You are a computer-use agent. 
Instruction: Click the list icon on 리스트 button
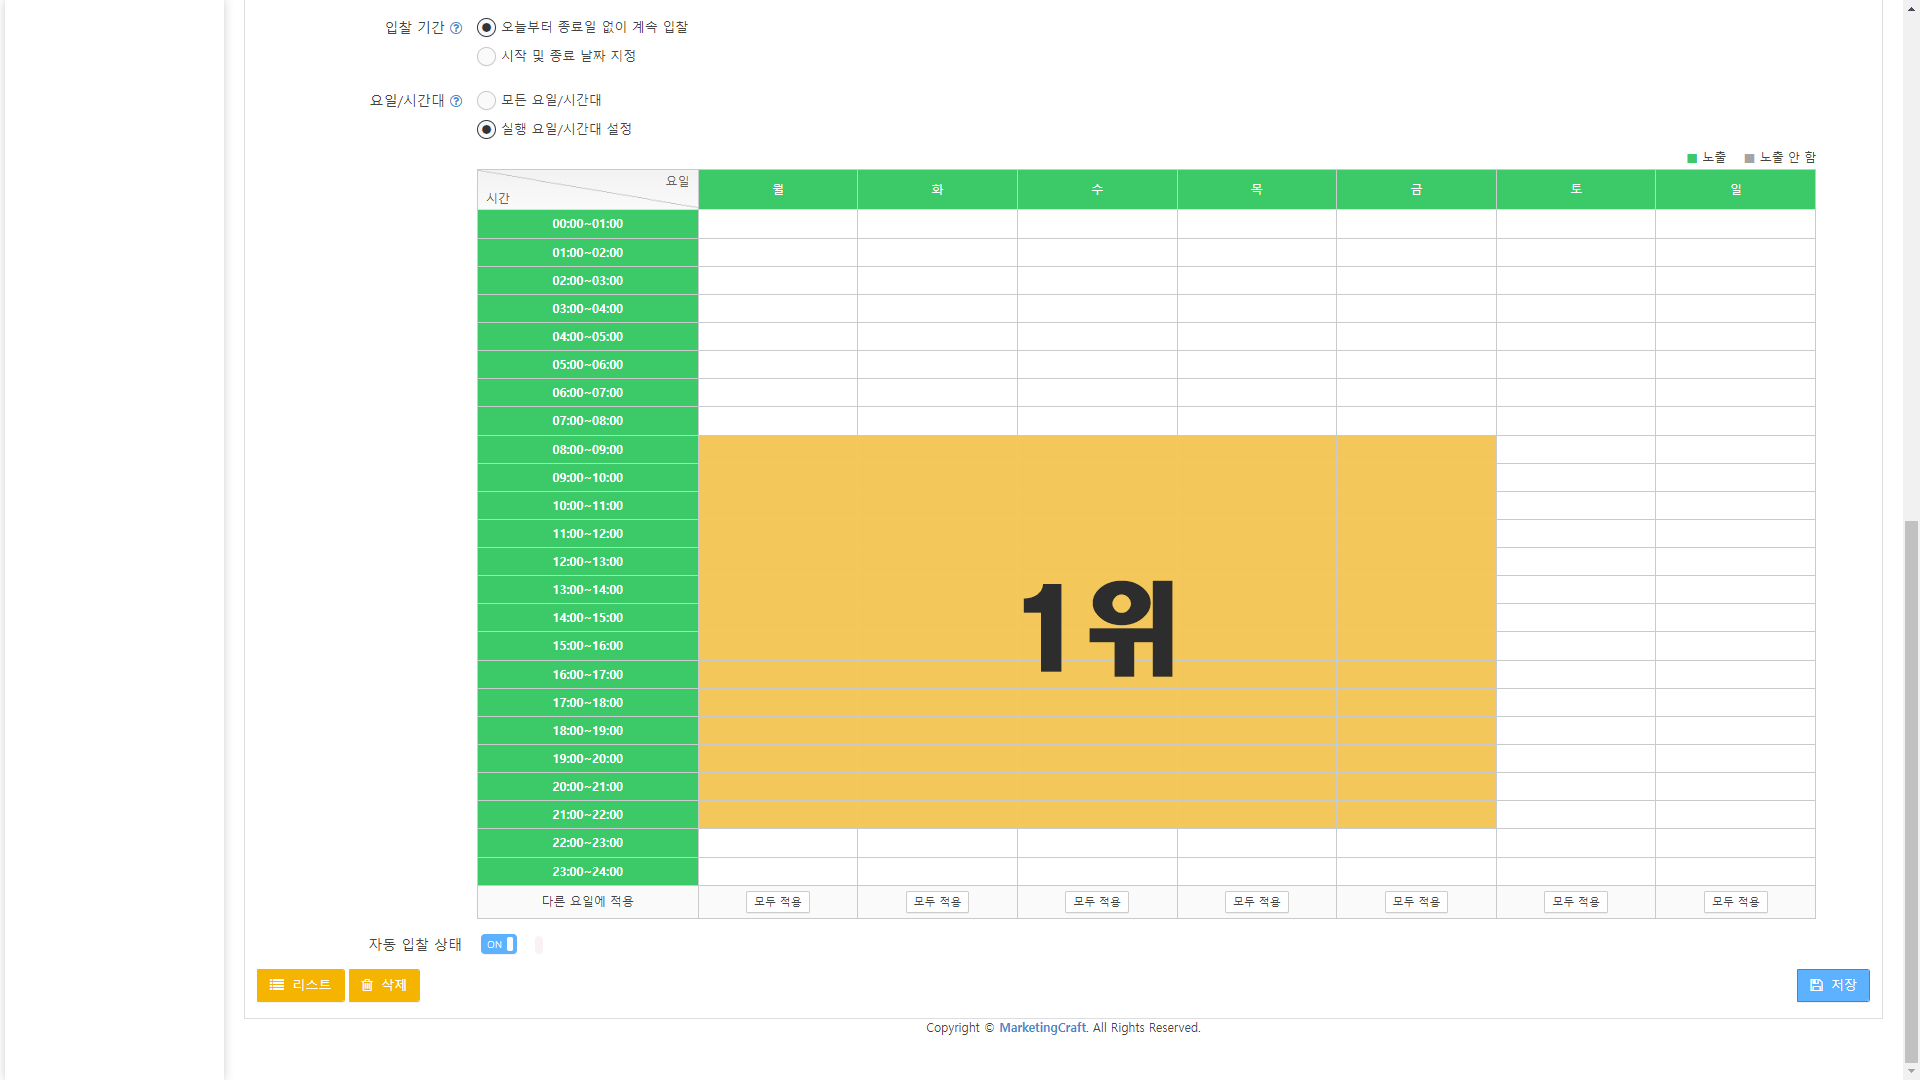click(277, 985)
